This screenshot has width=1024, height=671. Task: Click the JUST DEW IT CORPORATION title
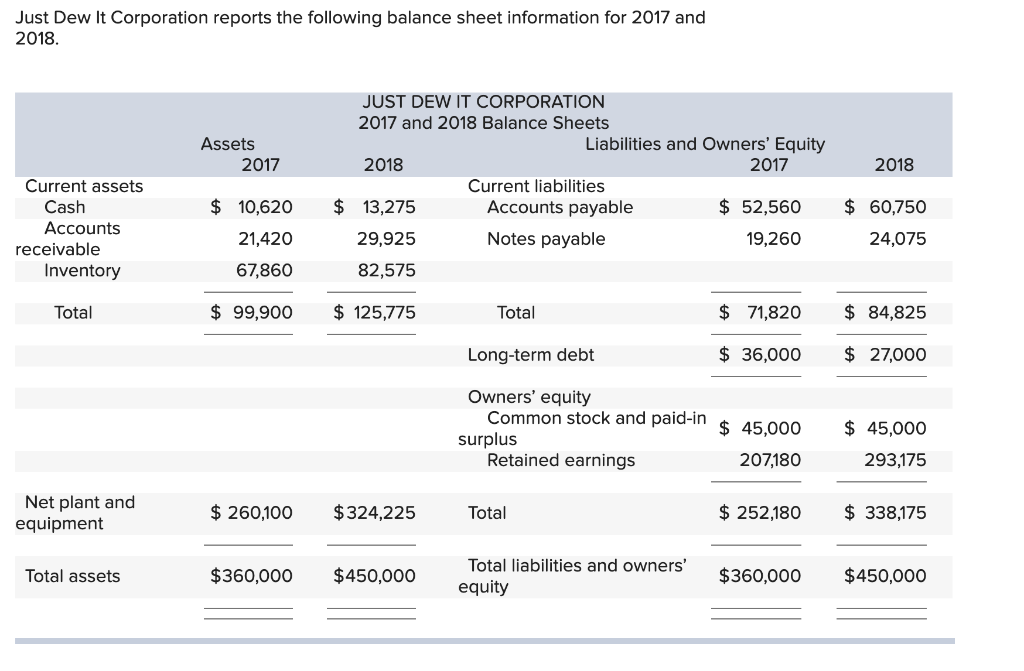click(x=483, y=102)
